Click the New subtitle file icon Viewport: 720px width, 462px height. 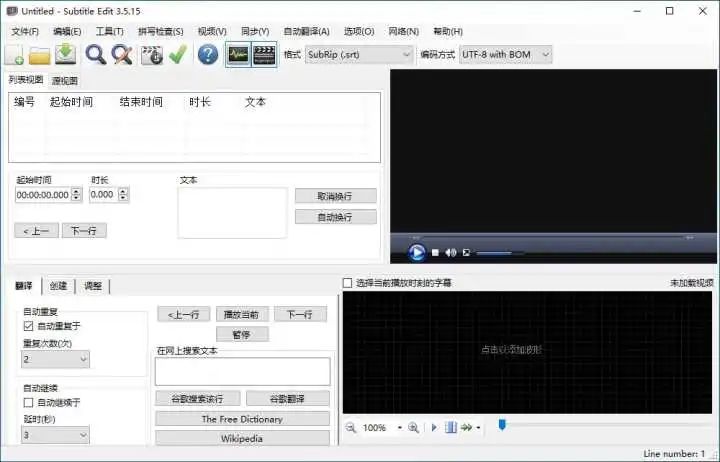tap(15, 54)
